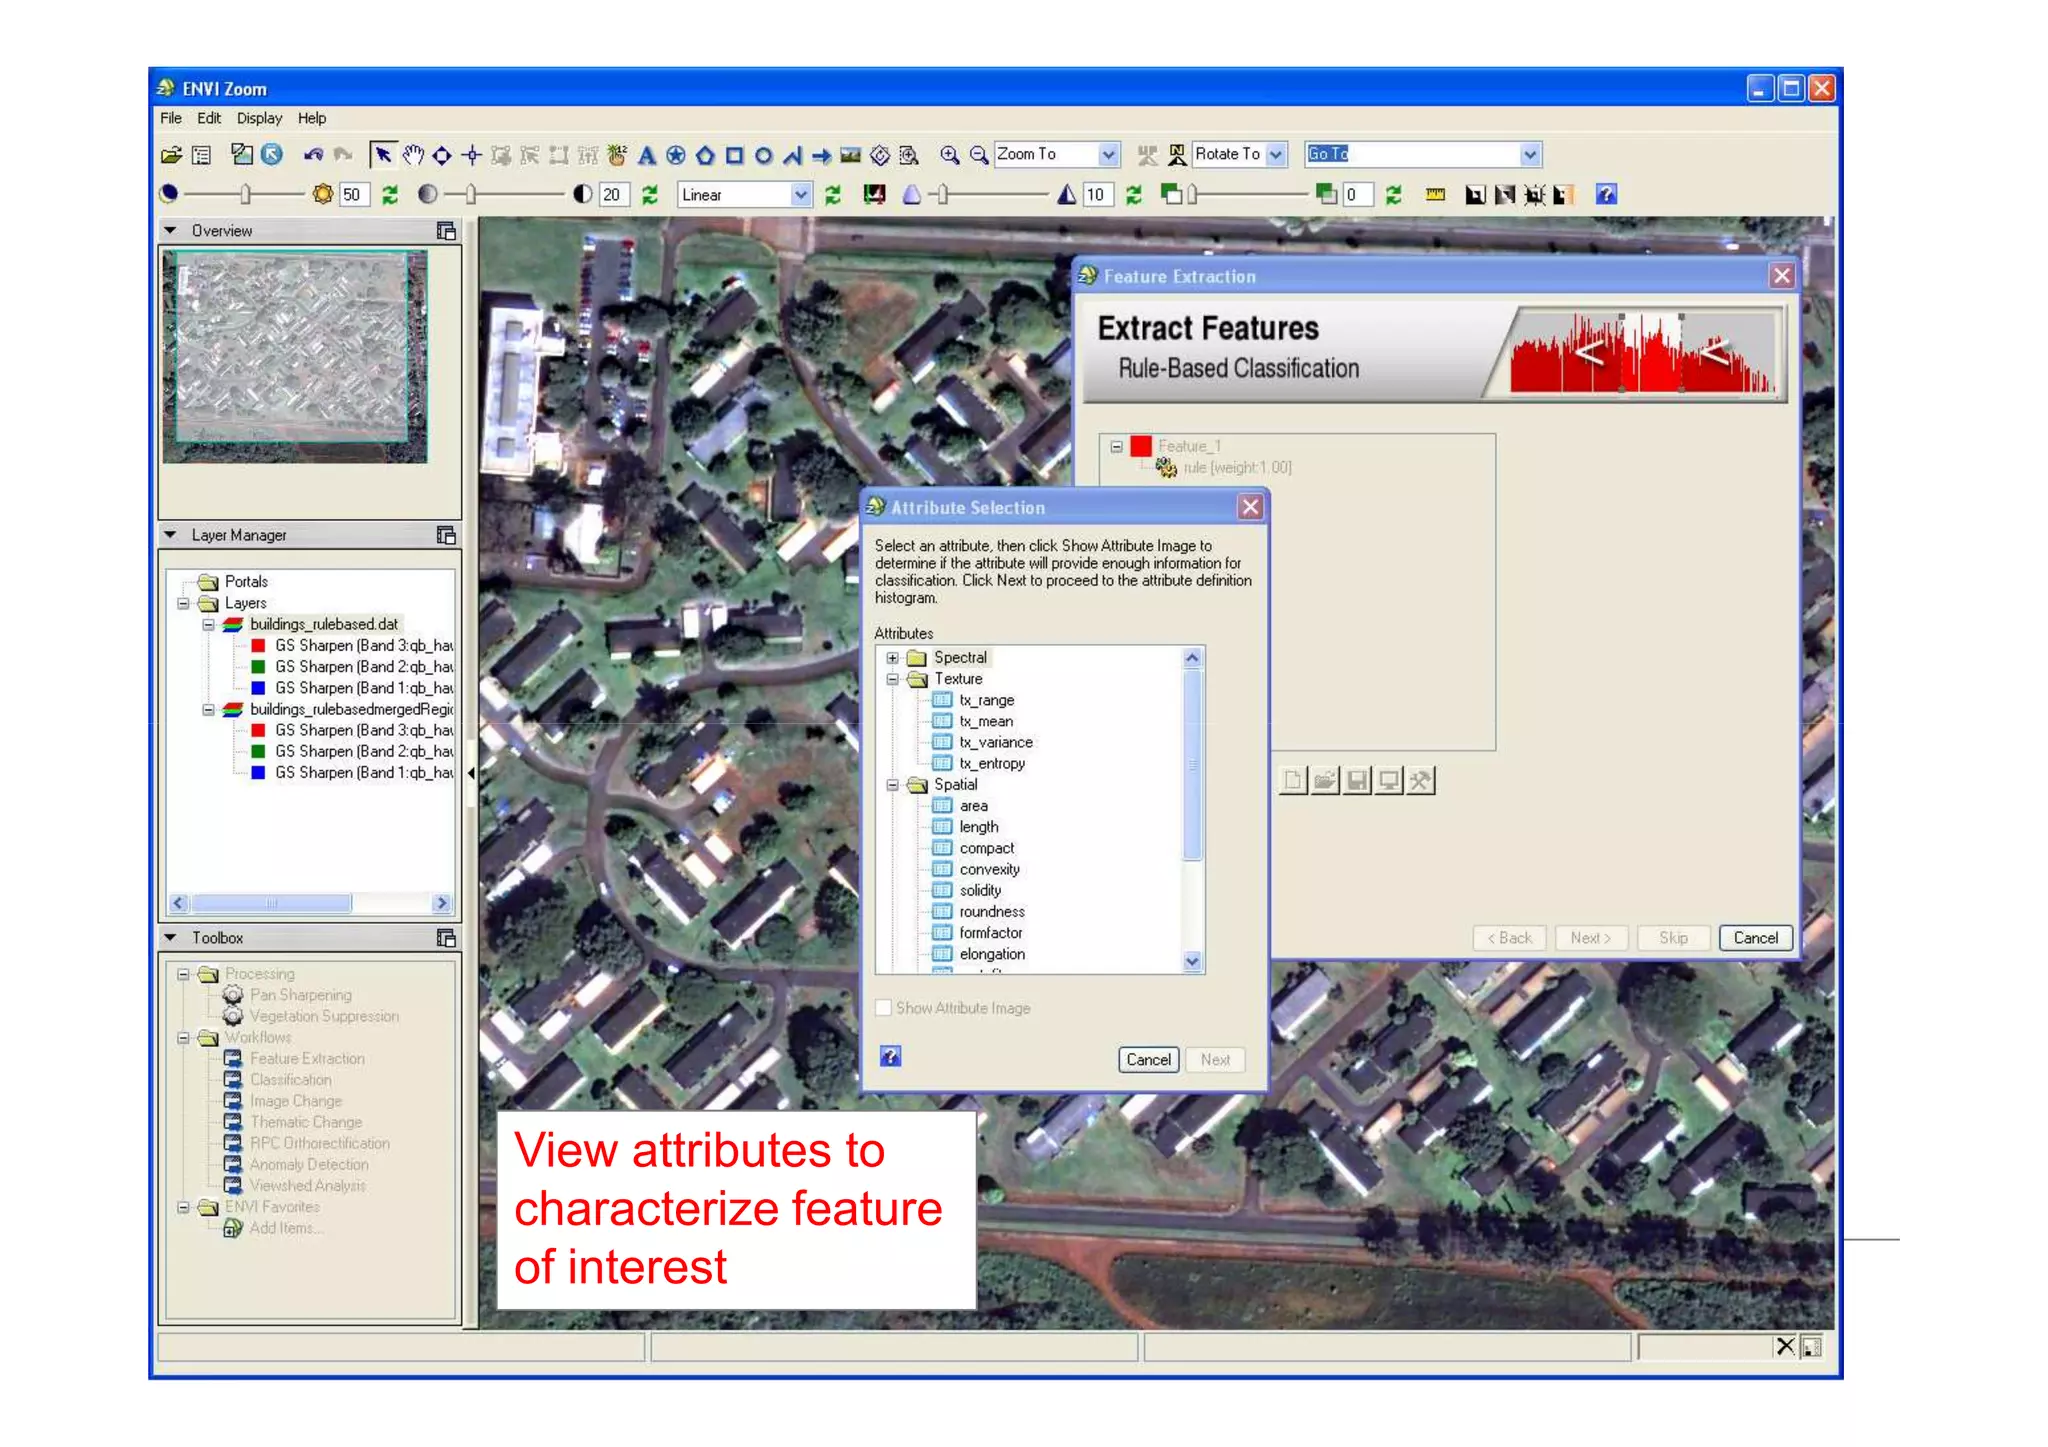This screenshot has height=1447, width=2048.
Task: Click the Zoom Out magnifier icon
Action: click(979, 155)
